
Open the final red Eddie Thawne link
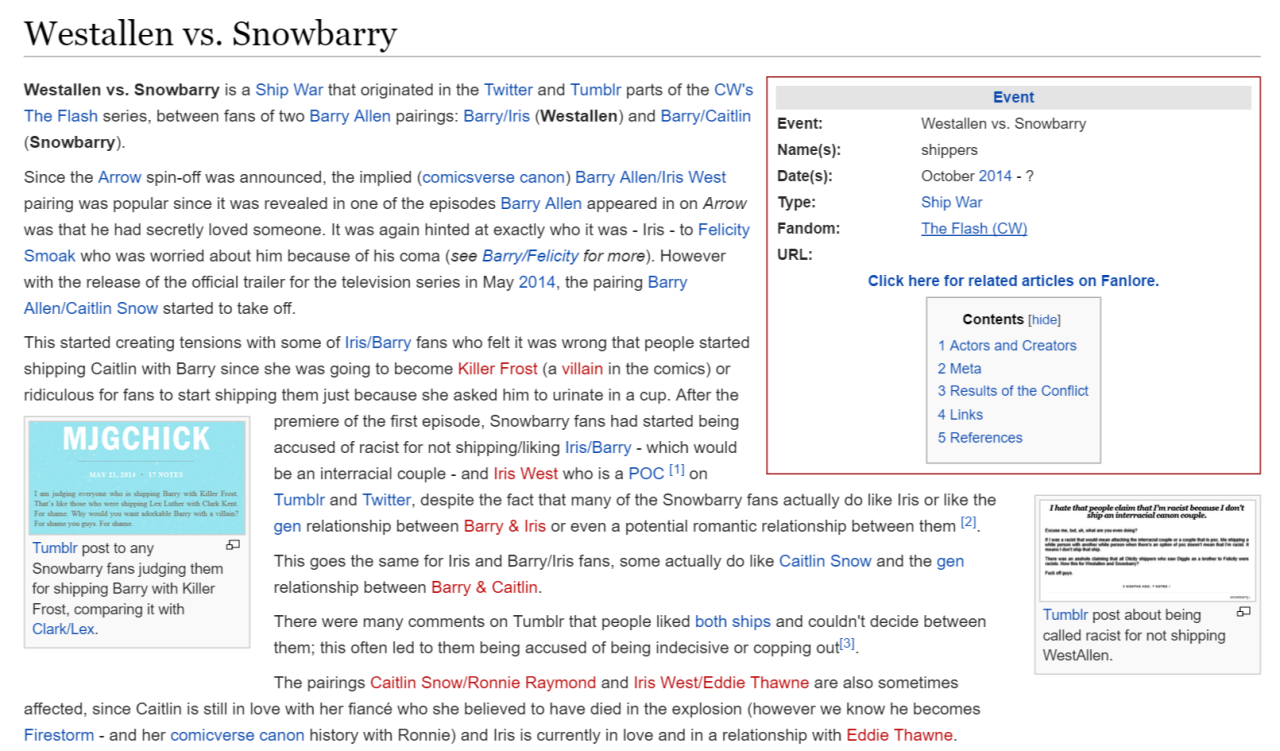[x=899, y=735]
